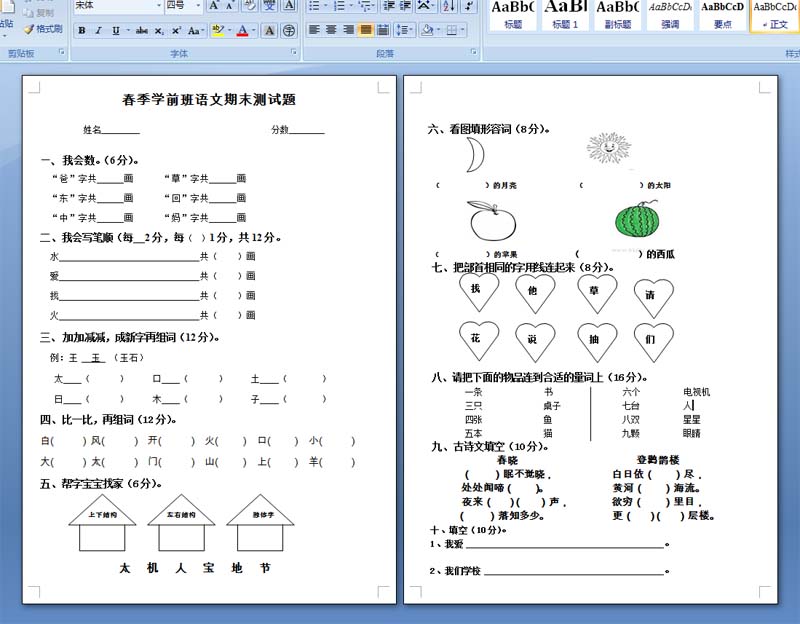The width and height of the screenshot is (800, 624).
Task: Click the Copy (复制) button
Action: (x=39, y=12)
